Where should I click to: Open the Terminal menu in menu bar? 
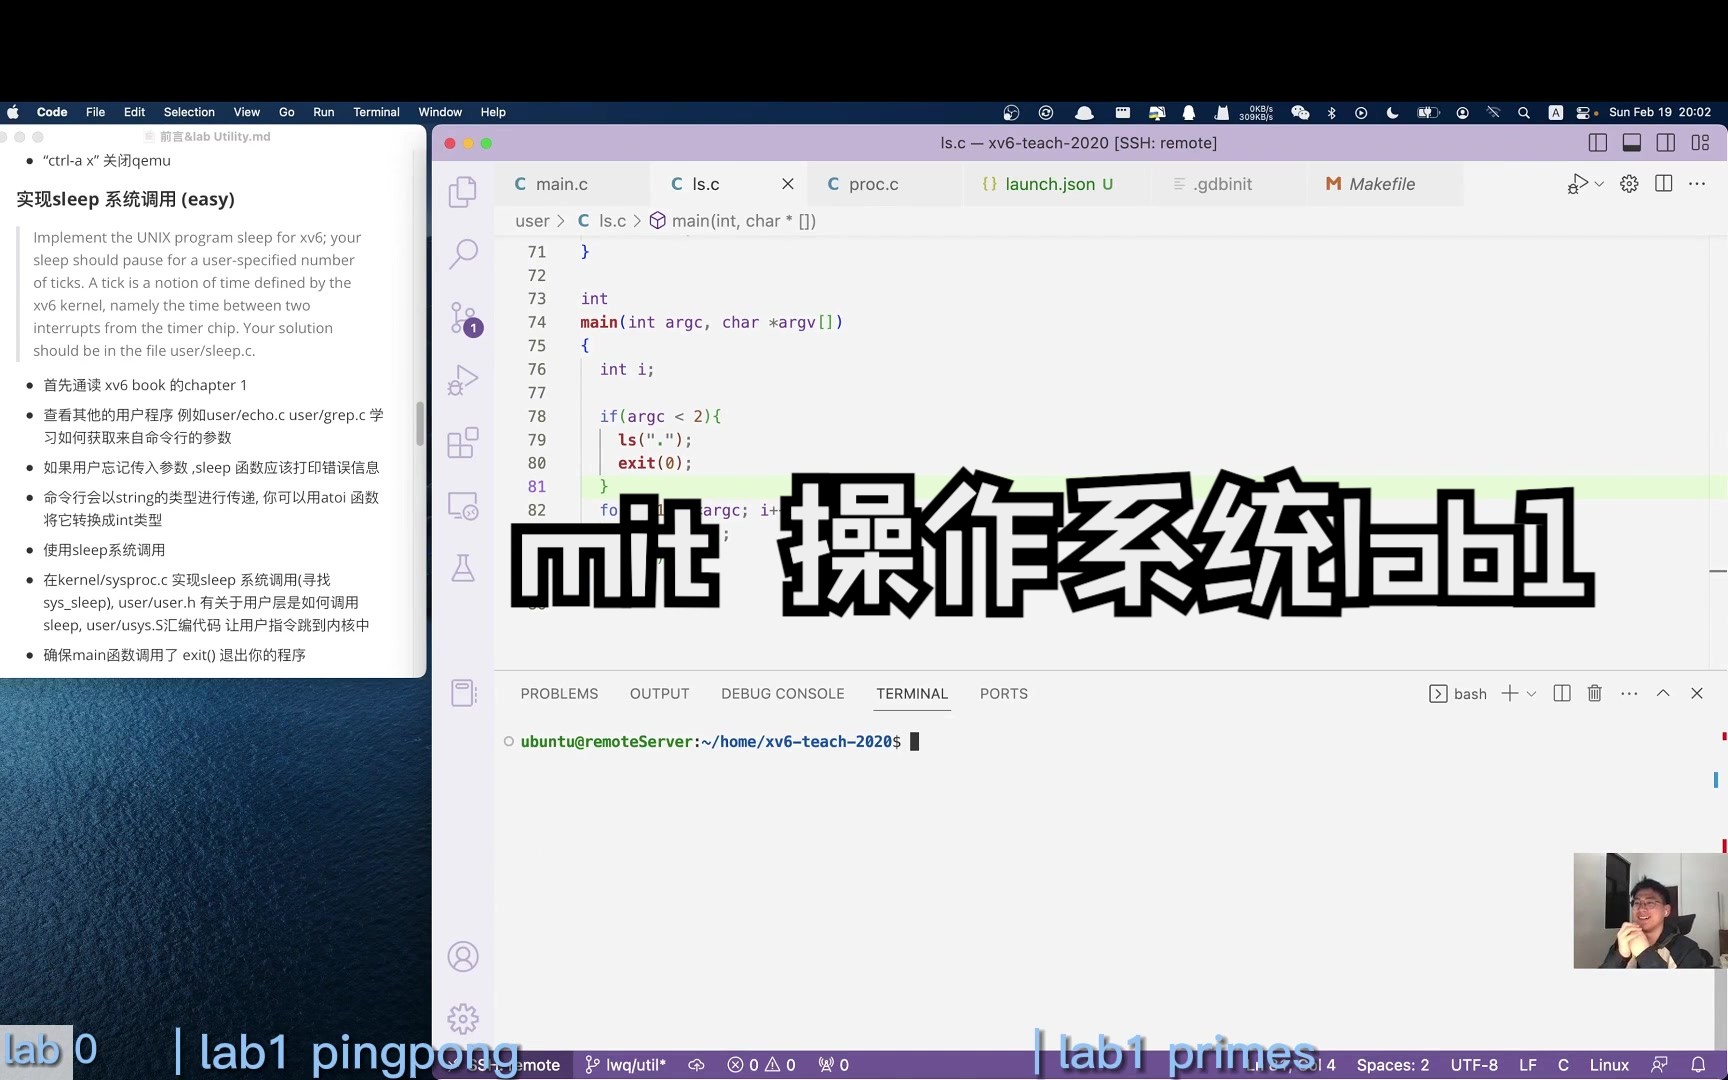[376, 112]
